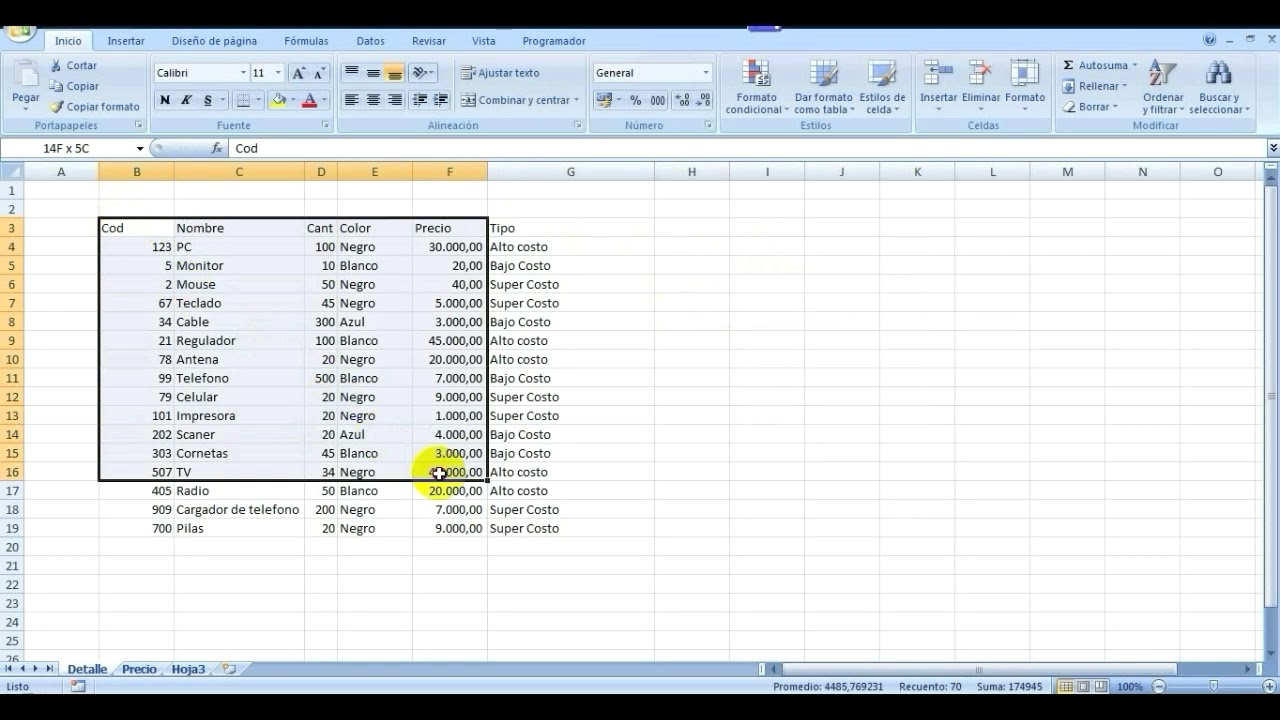Align text to top of cell

(x=352, y=73)
